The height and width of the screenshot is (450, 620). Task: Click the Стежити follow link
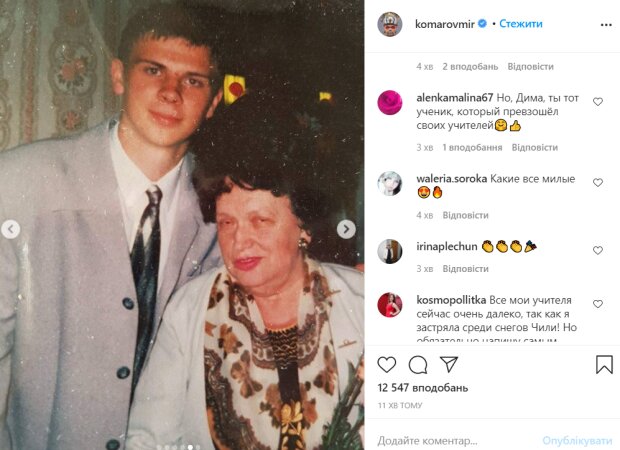[521, 24]
